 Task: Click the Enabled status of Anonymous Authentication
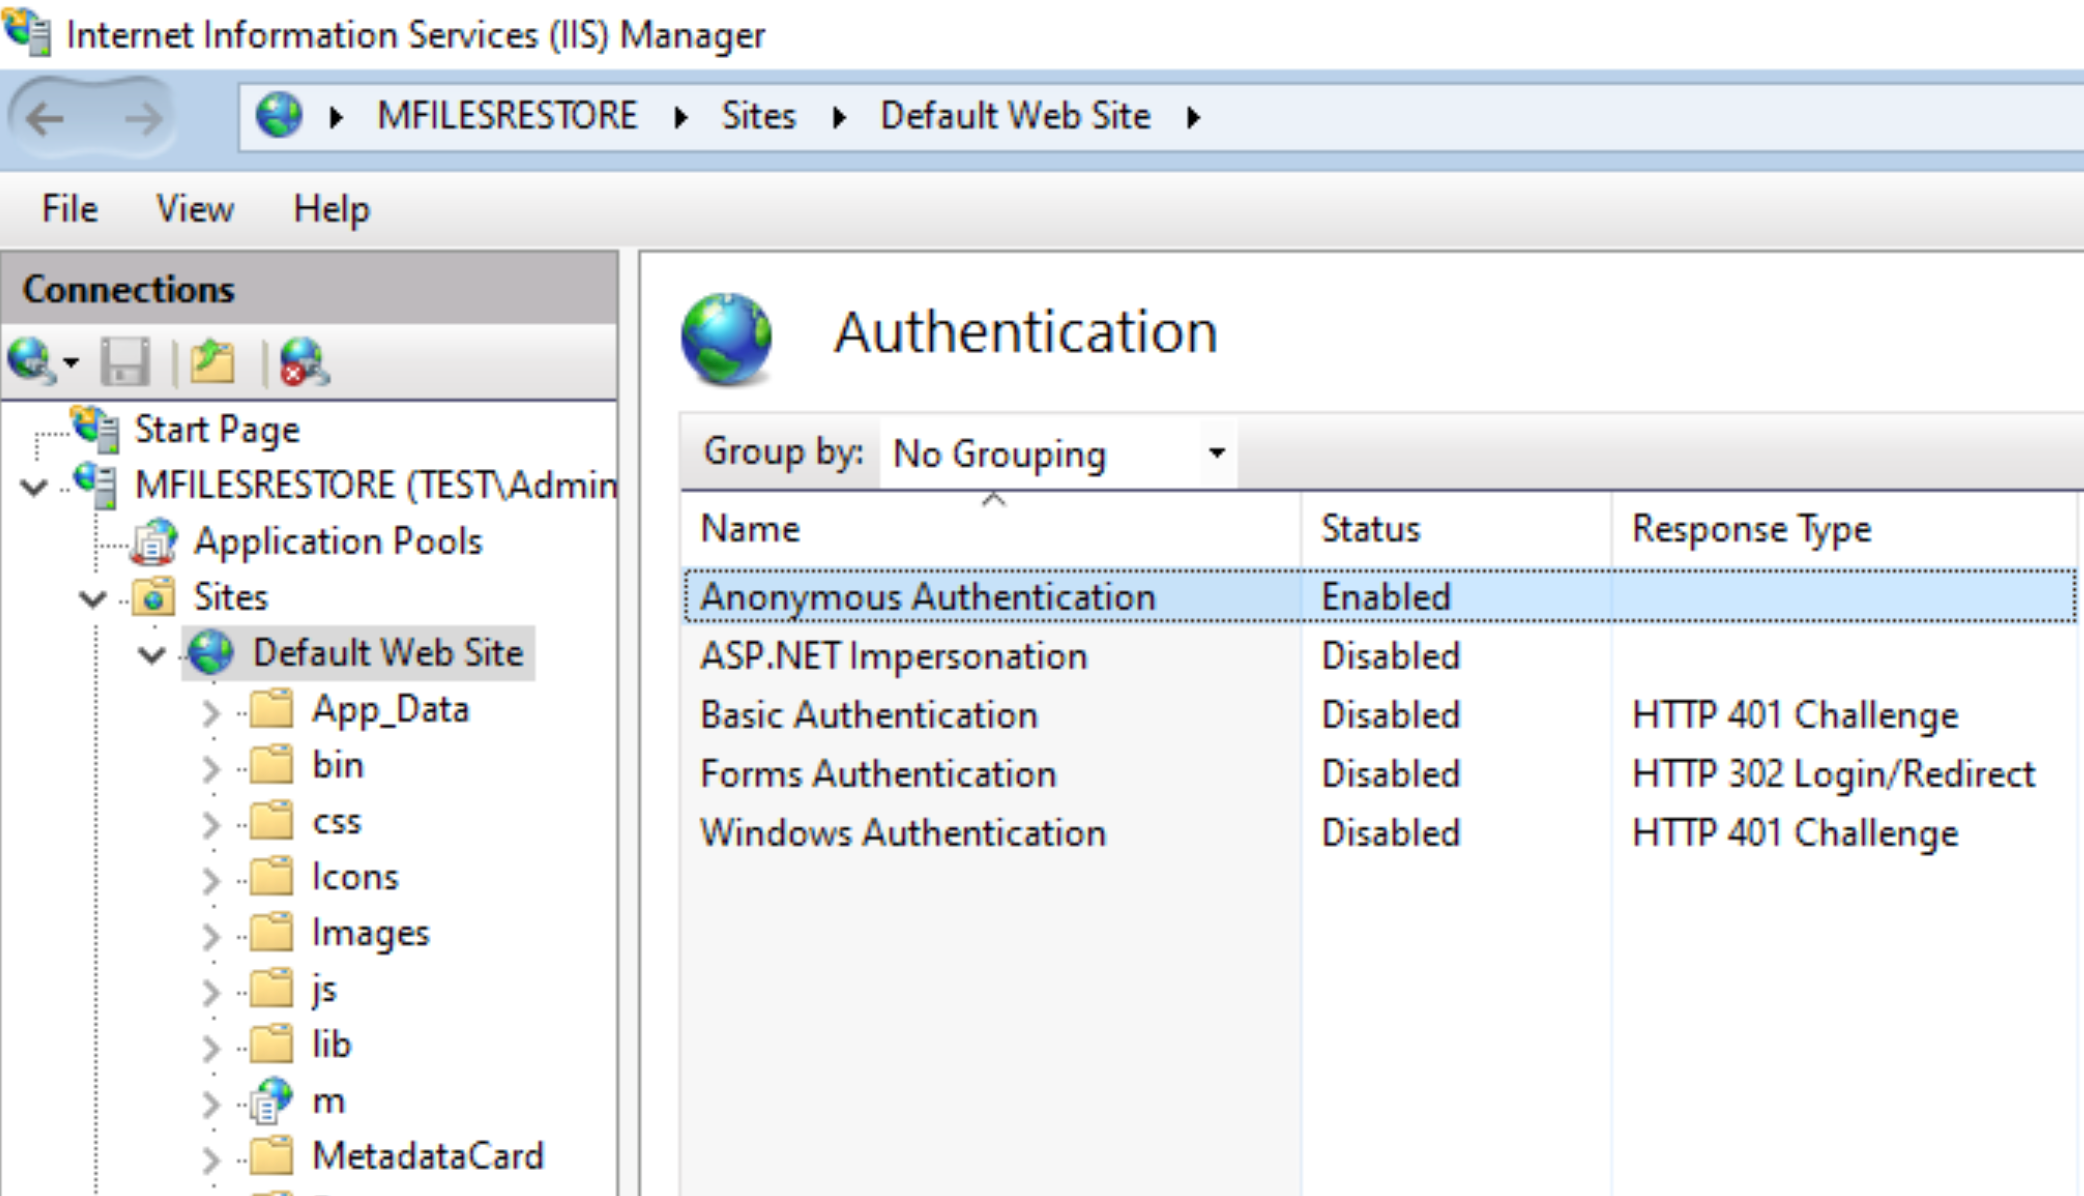coord(1386,596)
